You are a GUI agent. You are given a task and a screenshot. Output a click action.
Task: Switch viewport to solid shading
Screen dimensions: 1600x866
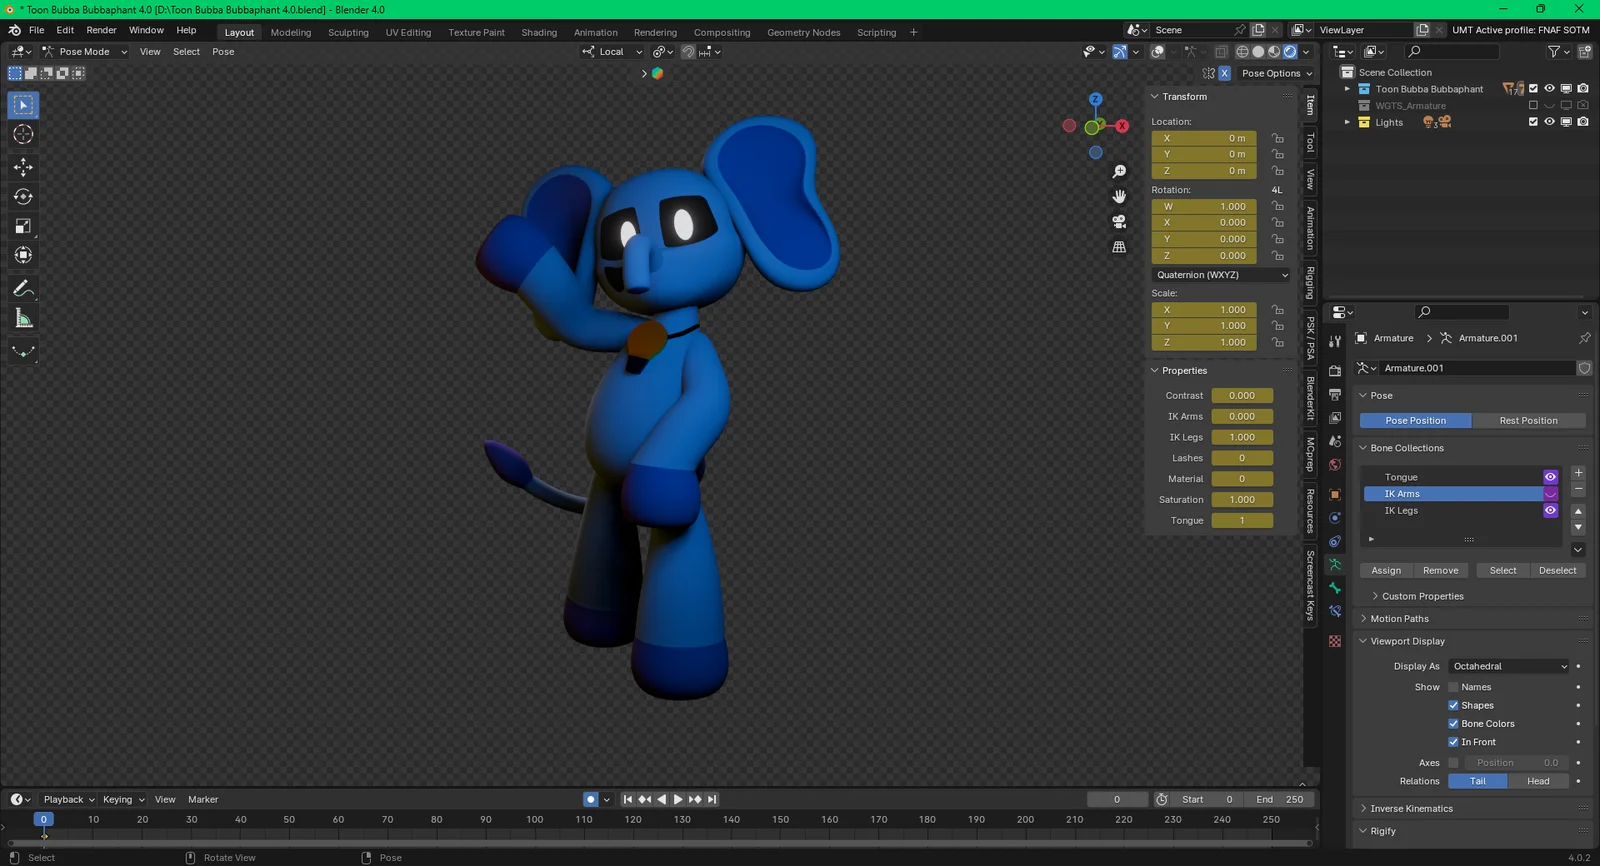[x=1258, y=52]
